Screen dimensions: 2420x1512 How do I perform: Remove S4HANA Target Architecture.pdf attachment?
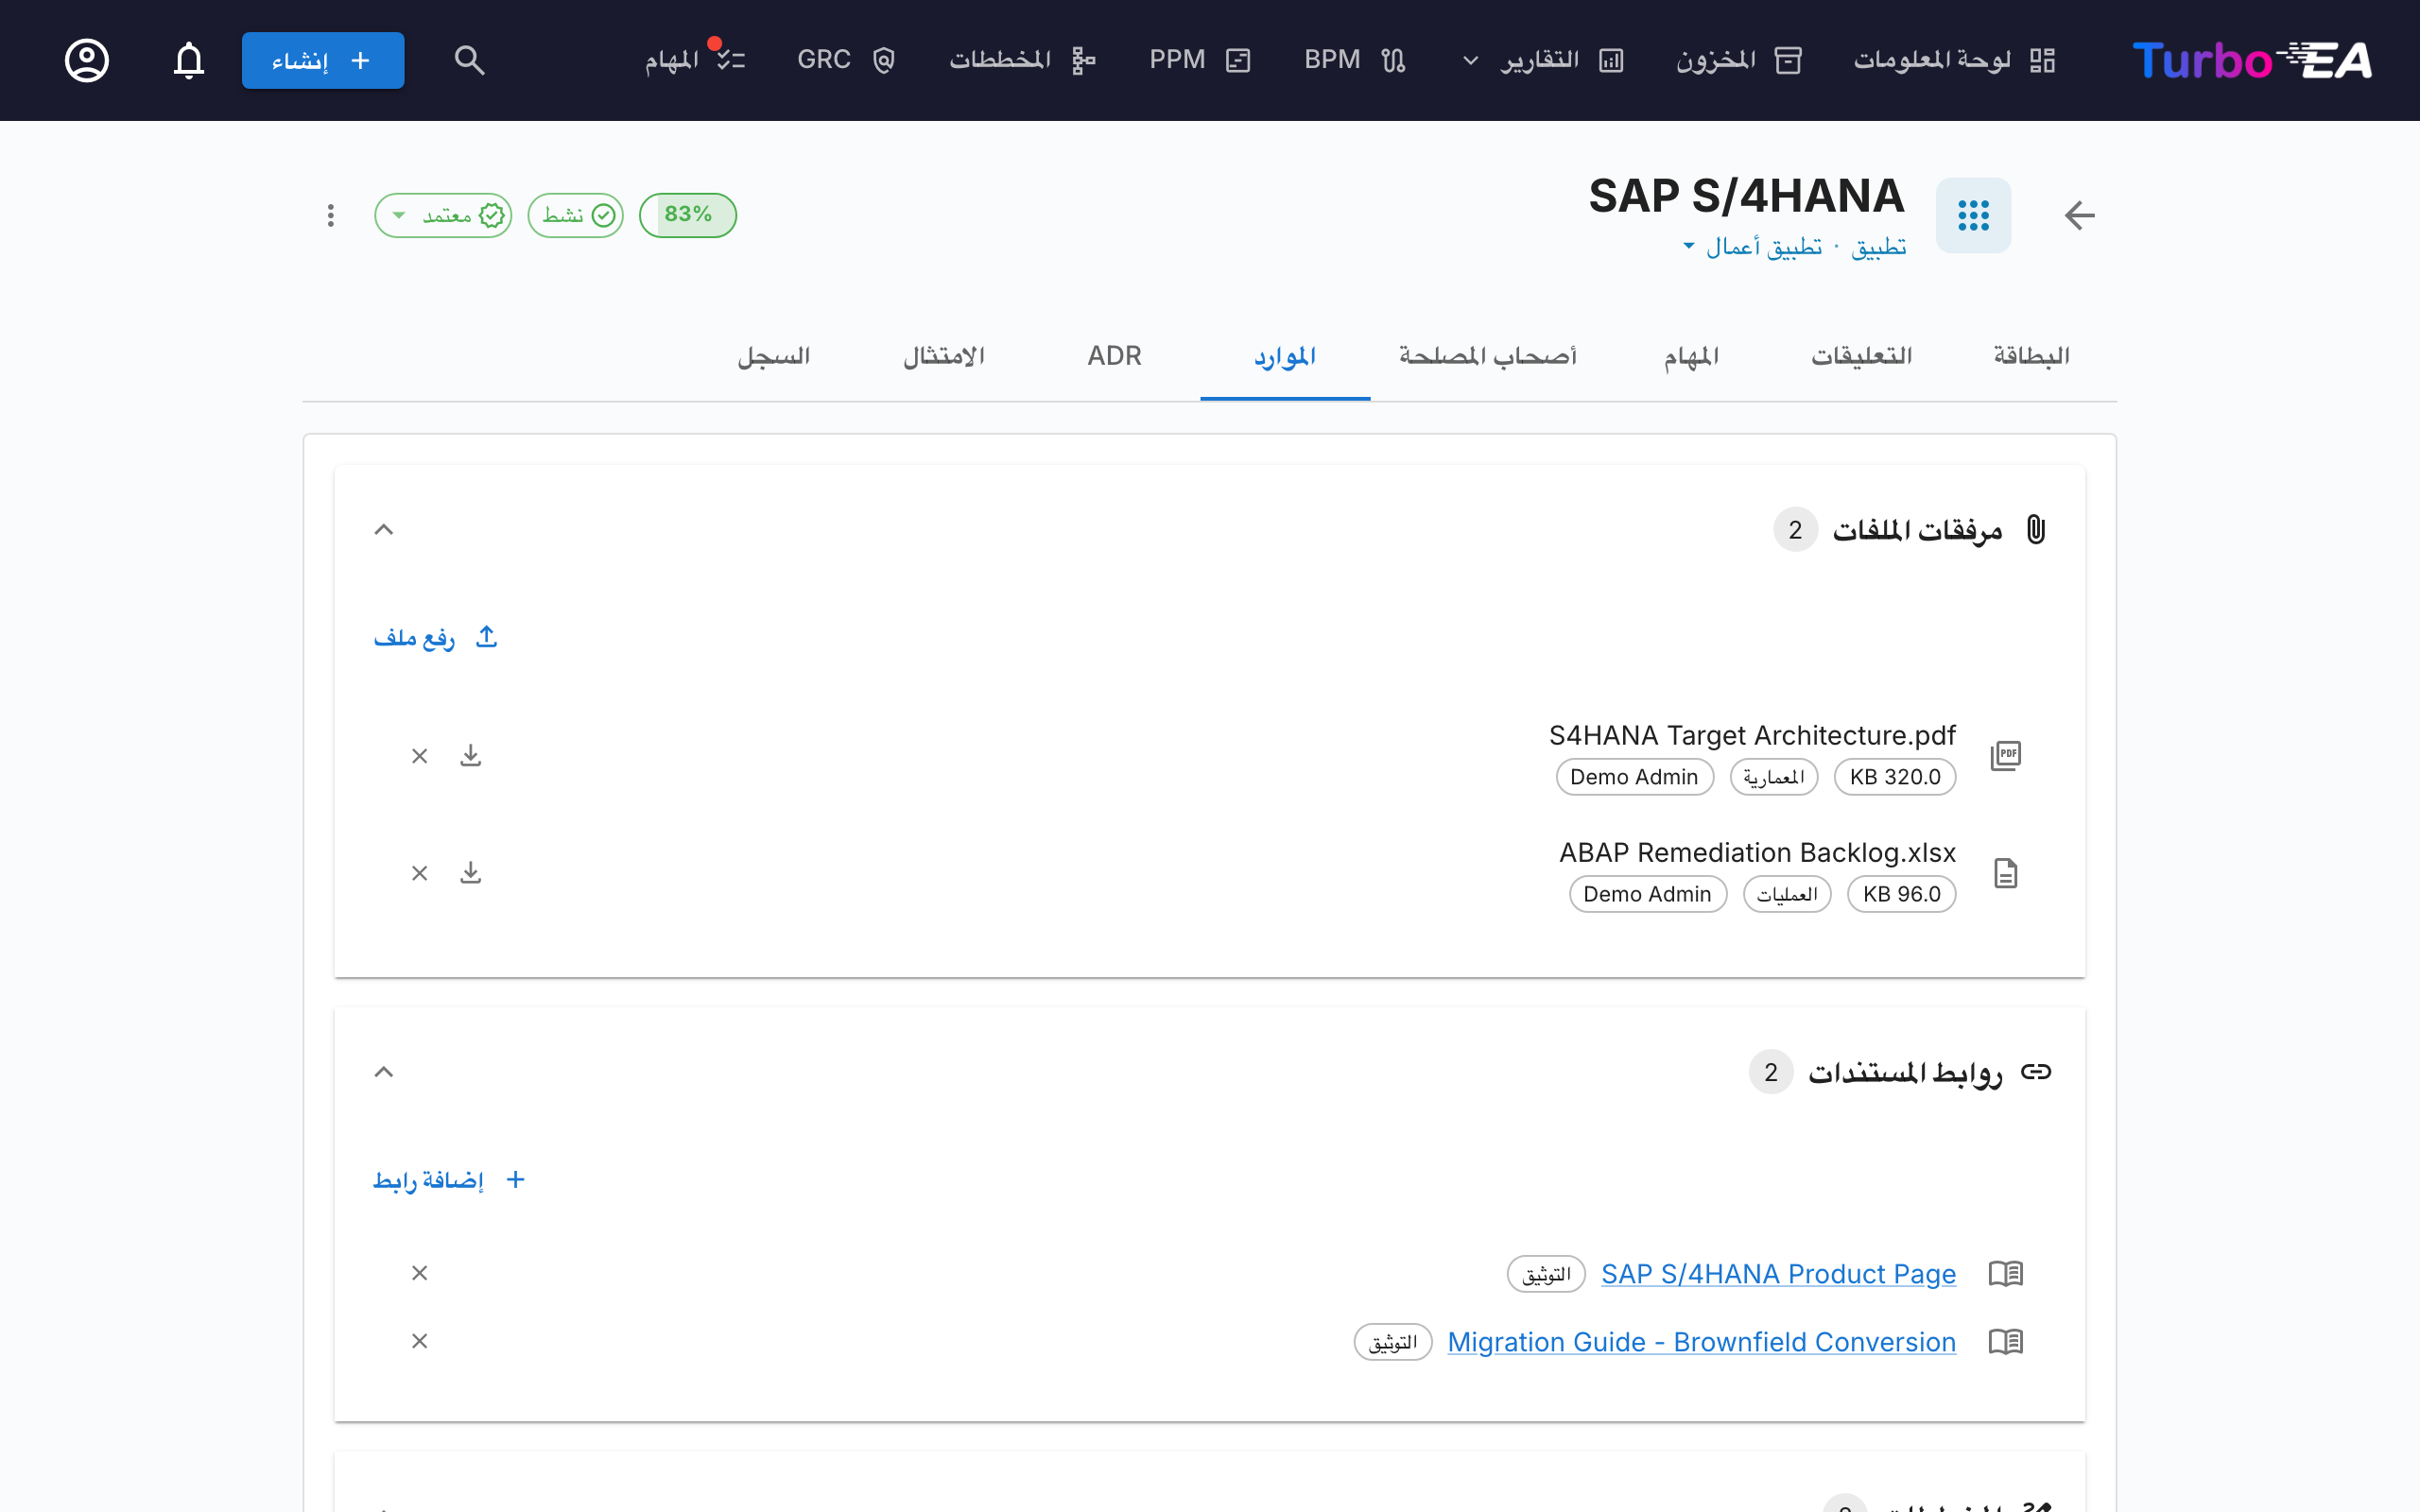click(420, 756)
